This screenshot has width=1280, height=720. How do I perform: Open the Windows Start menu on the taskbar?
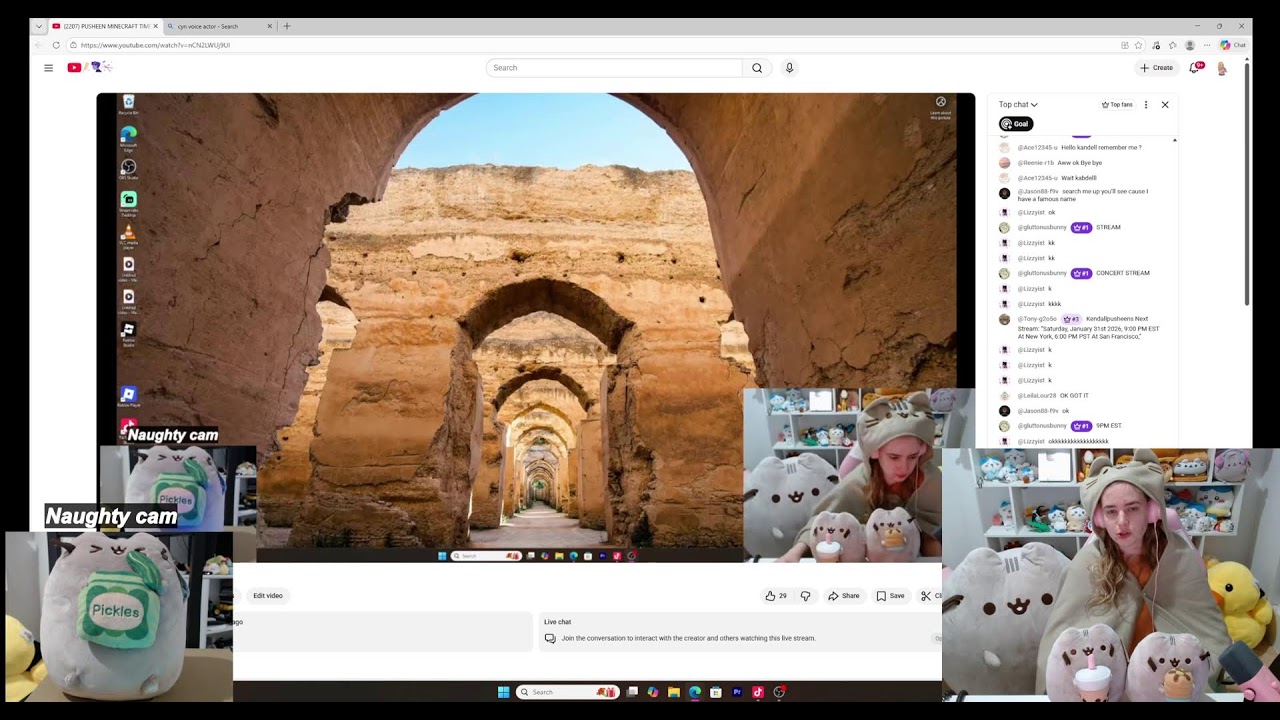pyautogui.click(x=503, y=692)
